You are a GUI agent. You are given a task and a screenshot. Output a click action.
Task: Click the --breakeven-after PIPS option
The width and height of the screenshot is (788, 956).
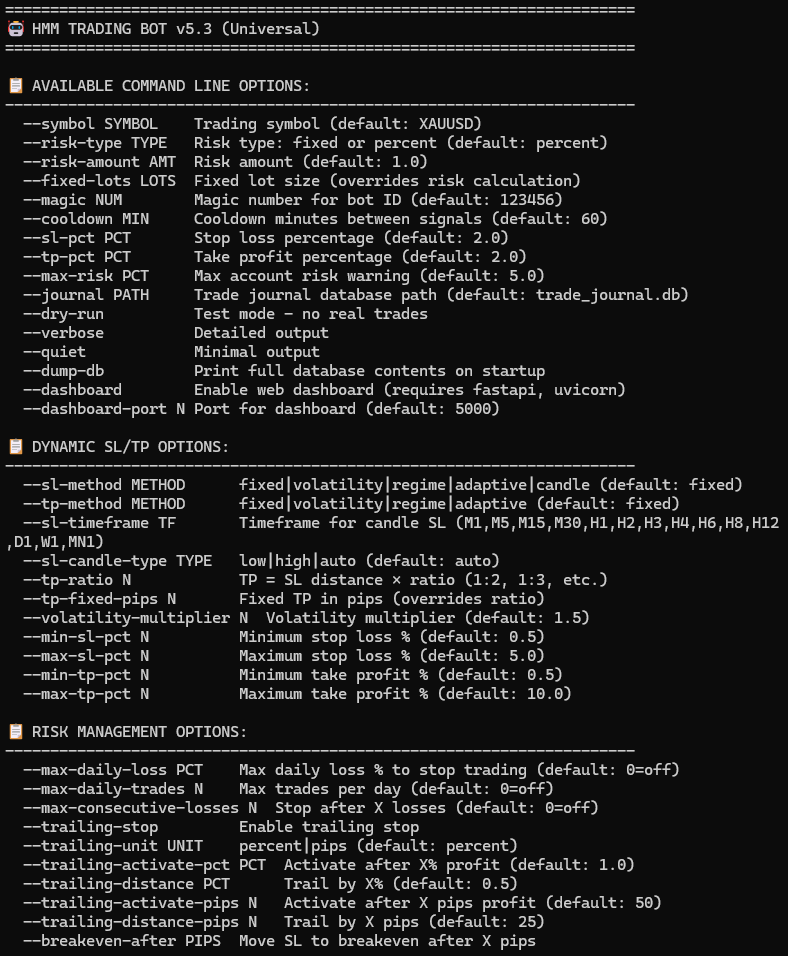click(123, 941)
